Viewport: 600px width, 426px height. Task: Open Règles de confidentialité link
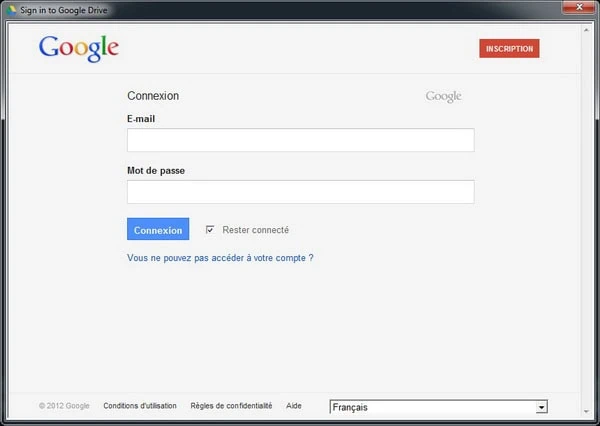[x=231, y=406]
